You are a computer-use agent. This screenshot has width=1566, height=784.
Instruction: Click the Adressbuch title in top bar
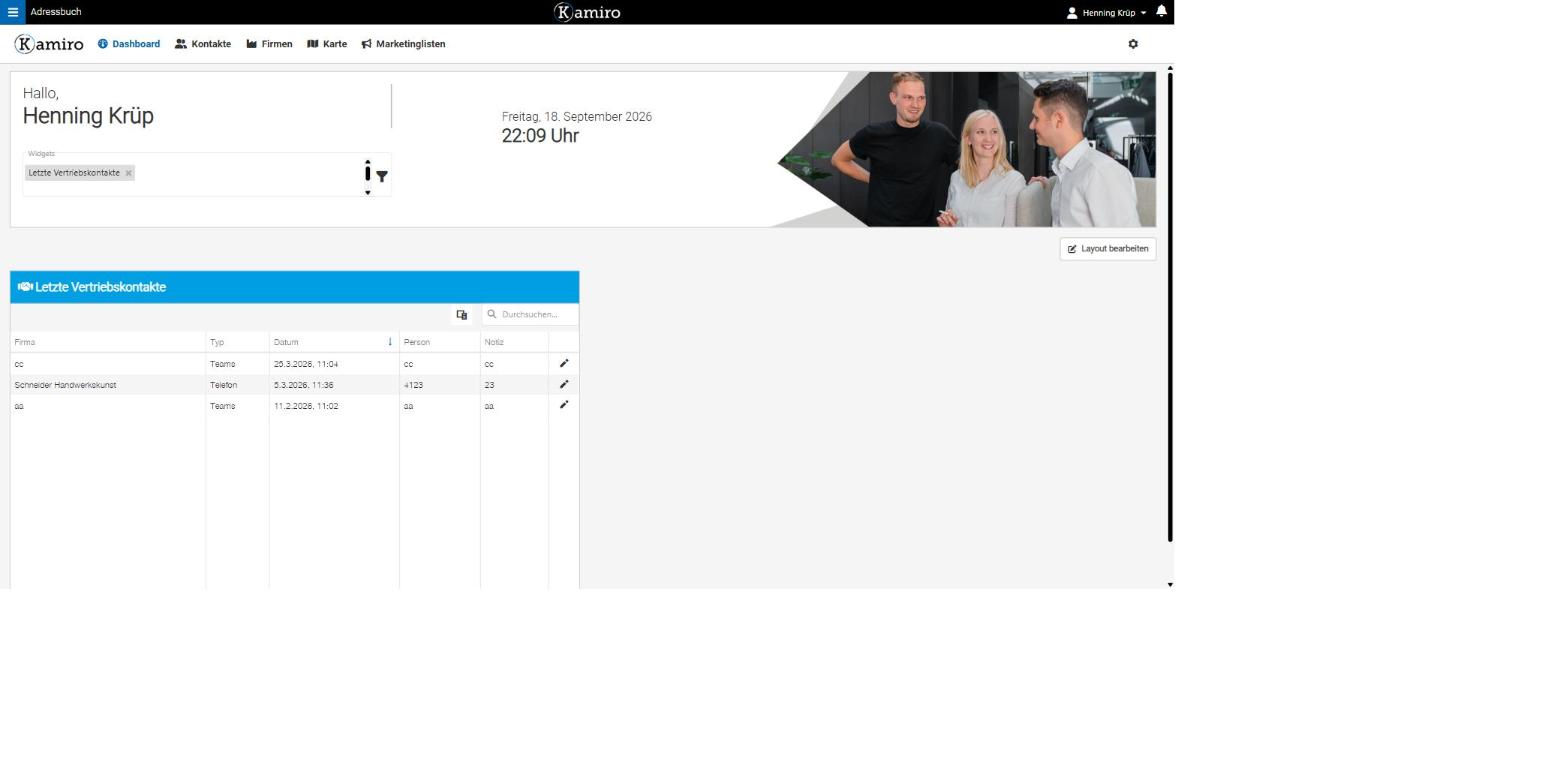point(56,12)
